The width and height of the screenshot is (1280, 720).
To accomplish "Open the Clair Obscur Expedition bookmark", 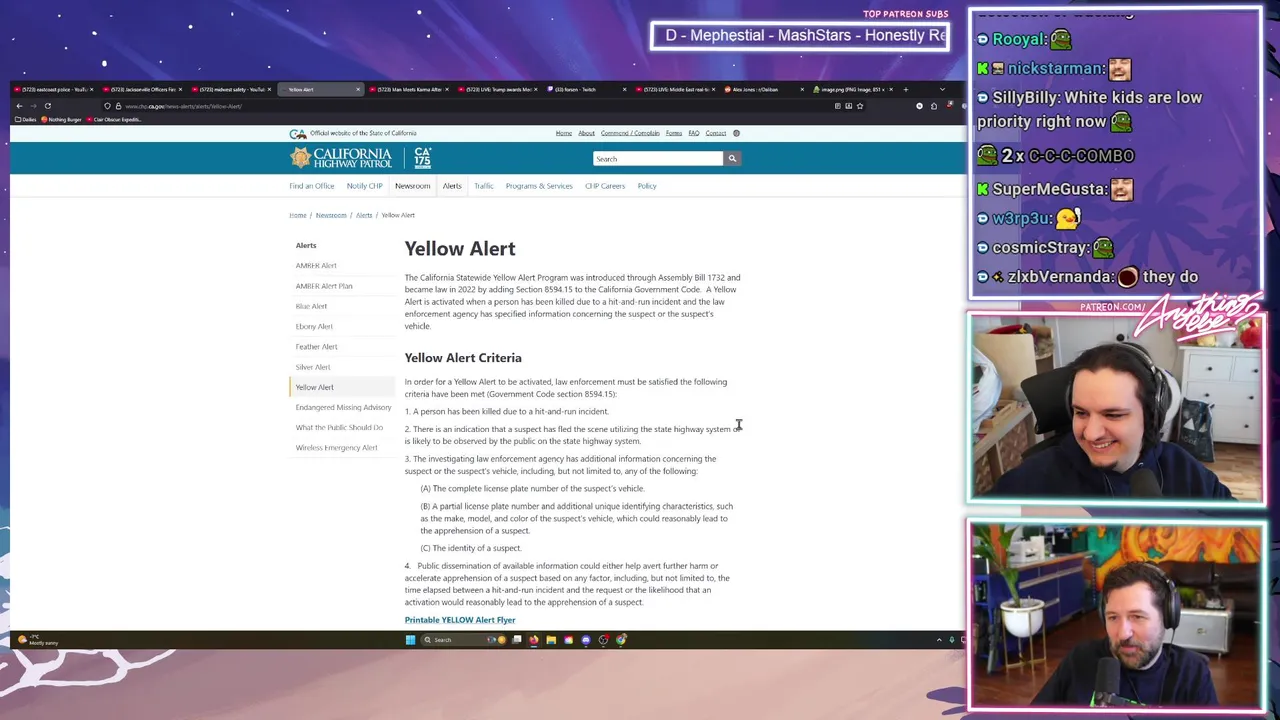I will click(116, 120).
